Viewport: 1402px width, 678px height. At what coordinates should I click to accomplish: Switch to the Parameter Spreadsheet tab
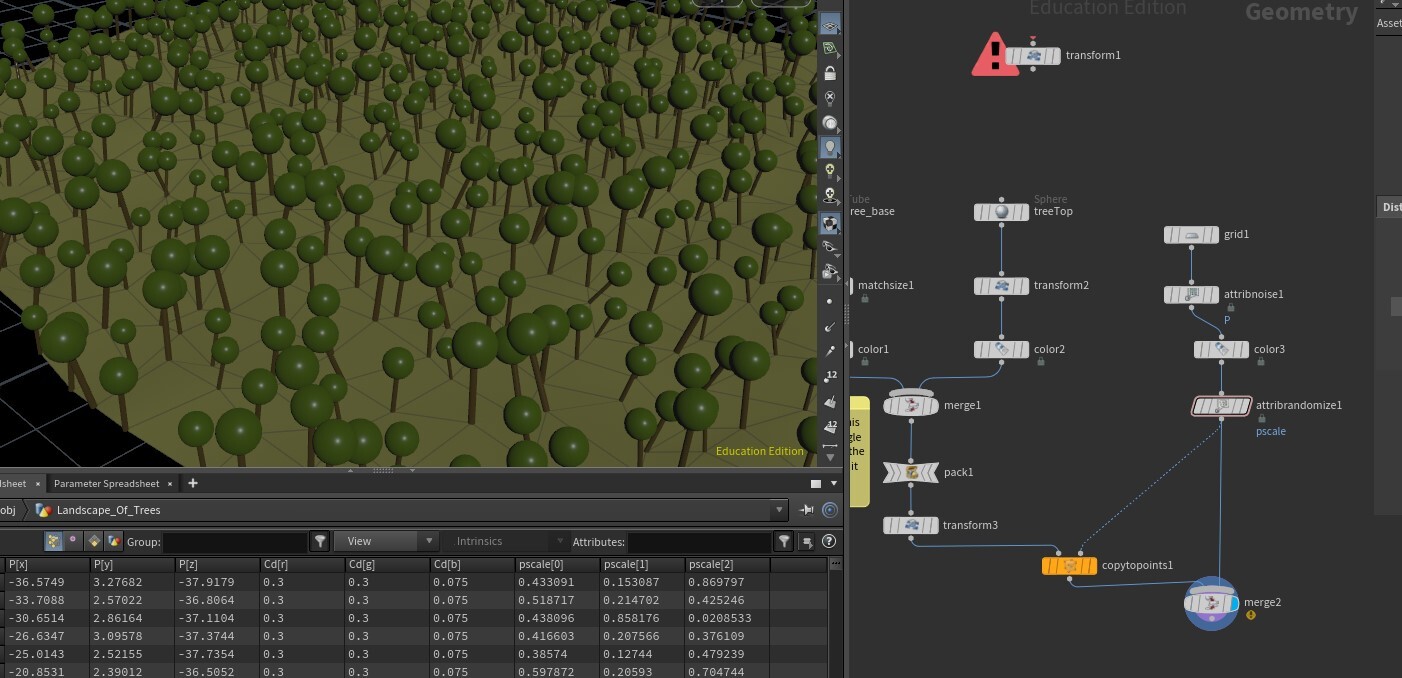pos(106,483)
